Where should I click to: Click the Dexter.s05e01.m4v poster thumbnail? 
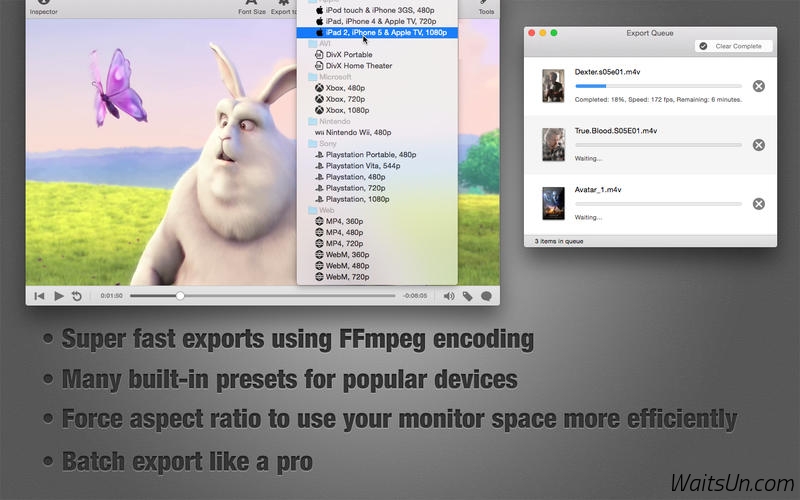[554, 86]
